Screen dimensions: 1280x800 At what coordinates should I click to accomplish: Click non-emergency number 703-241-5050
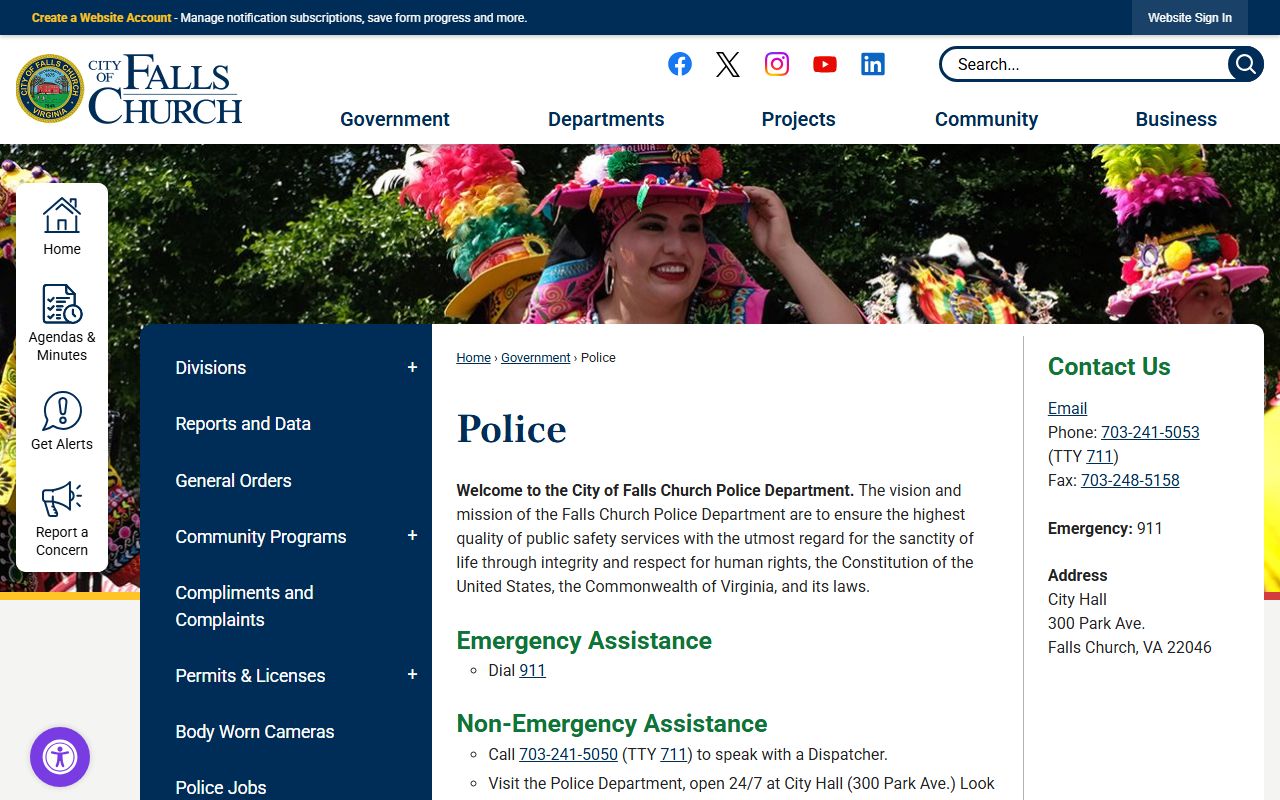pyautogui.click(x=568, y=754)
